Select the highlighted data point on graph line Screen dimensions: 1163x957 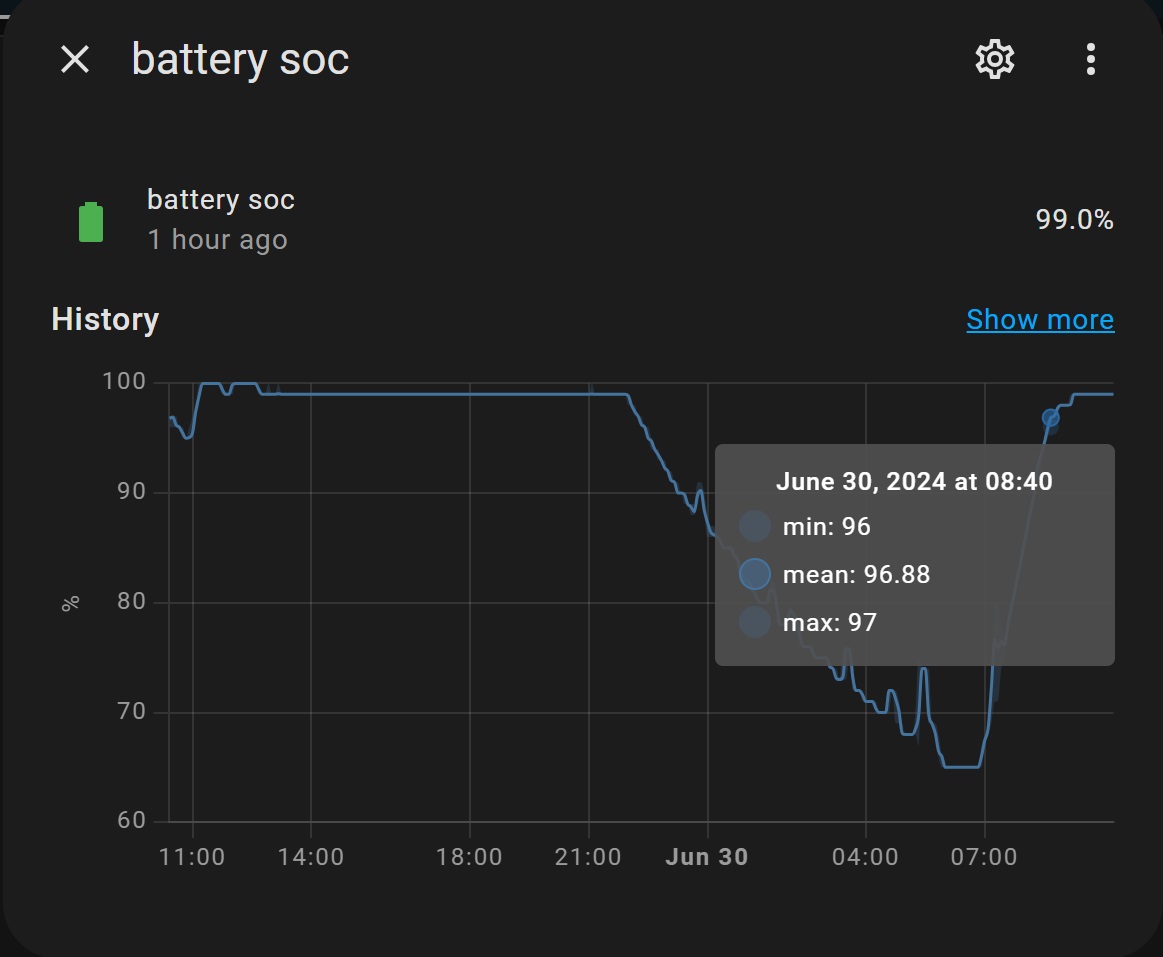(1050, 418)
